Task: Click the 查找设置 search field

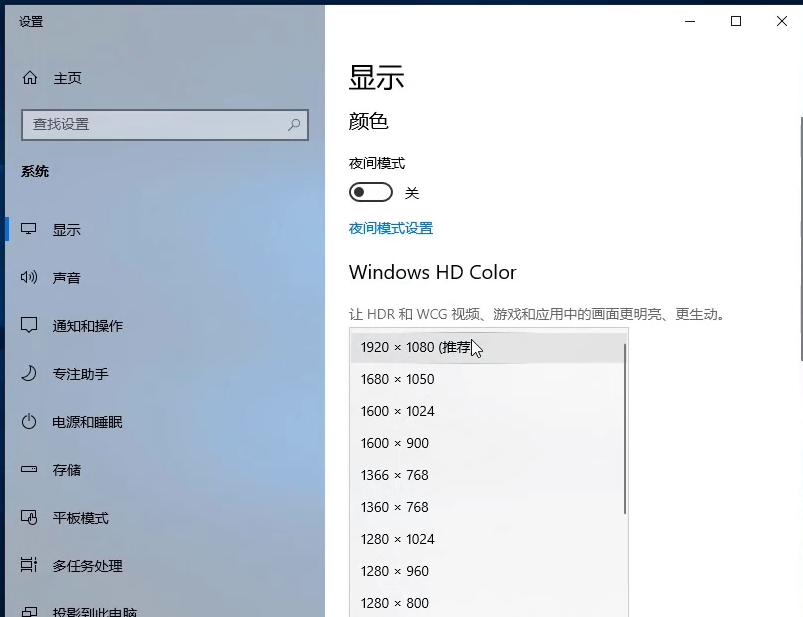Action: [x=165, y=124]
